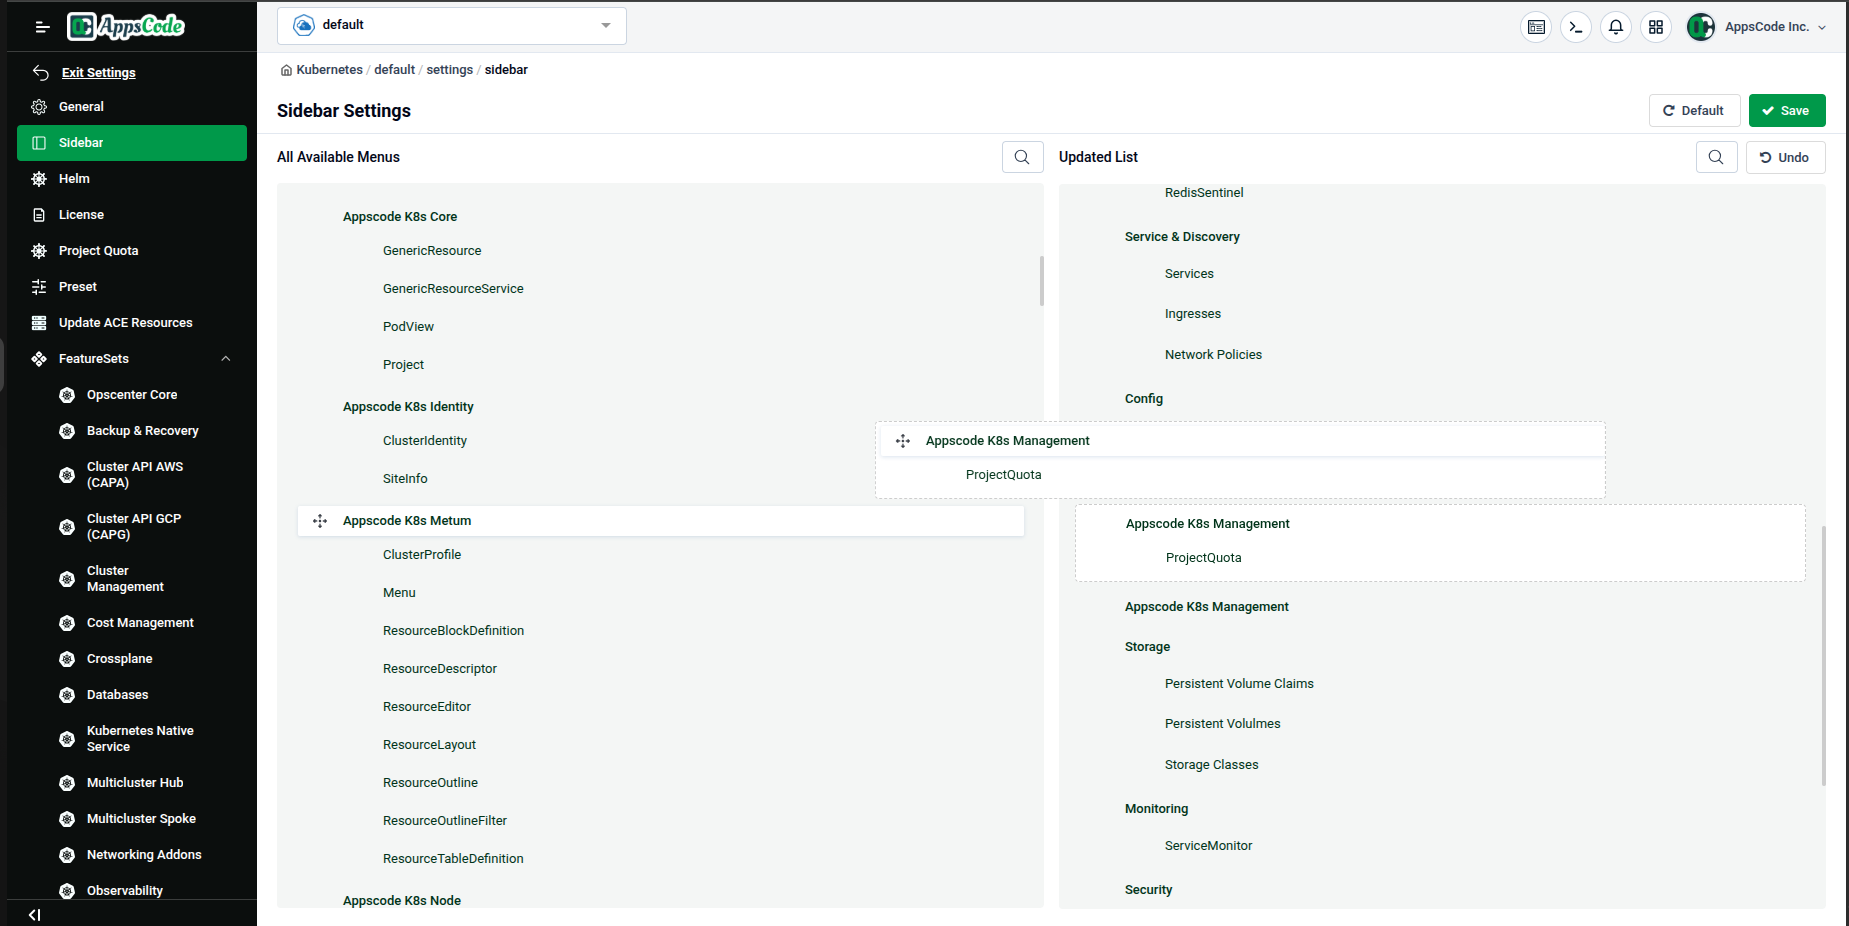Click the hamburger menu to collapse sidebar

[41, 27]
